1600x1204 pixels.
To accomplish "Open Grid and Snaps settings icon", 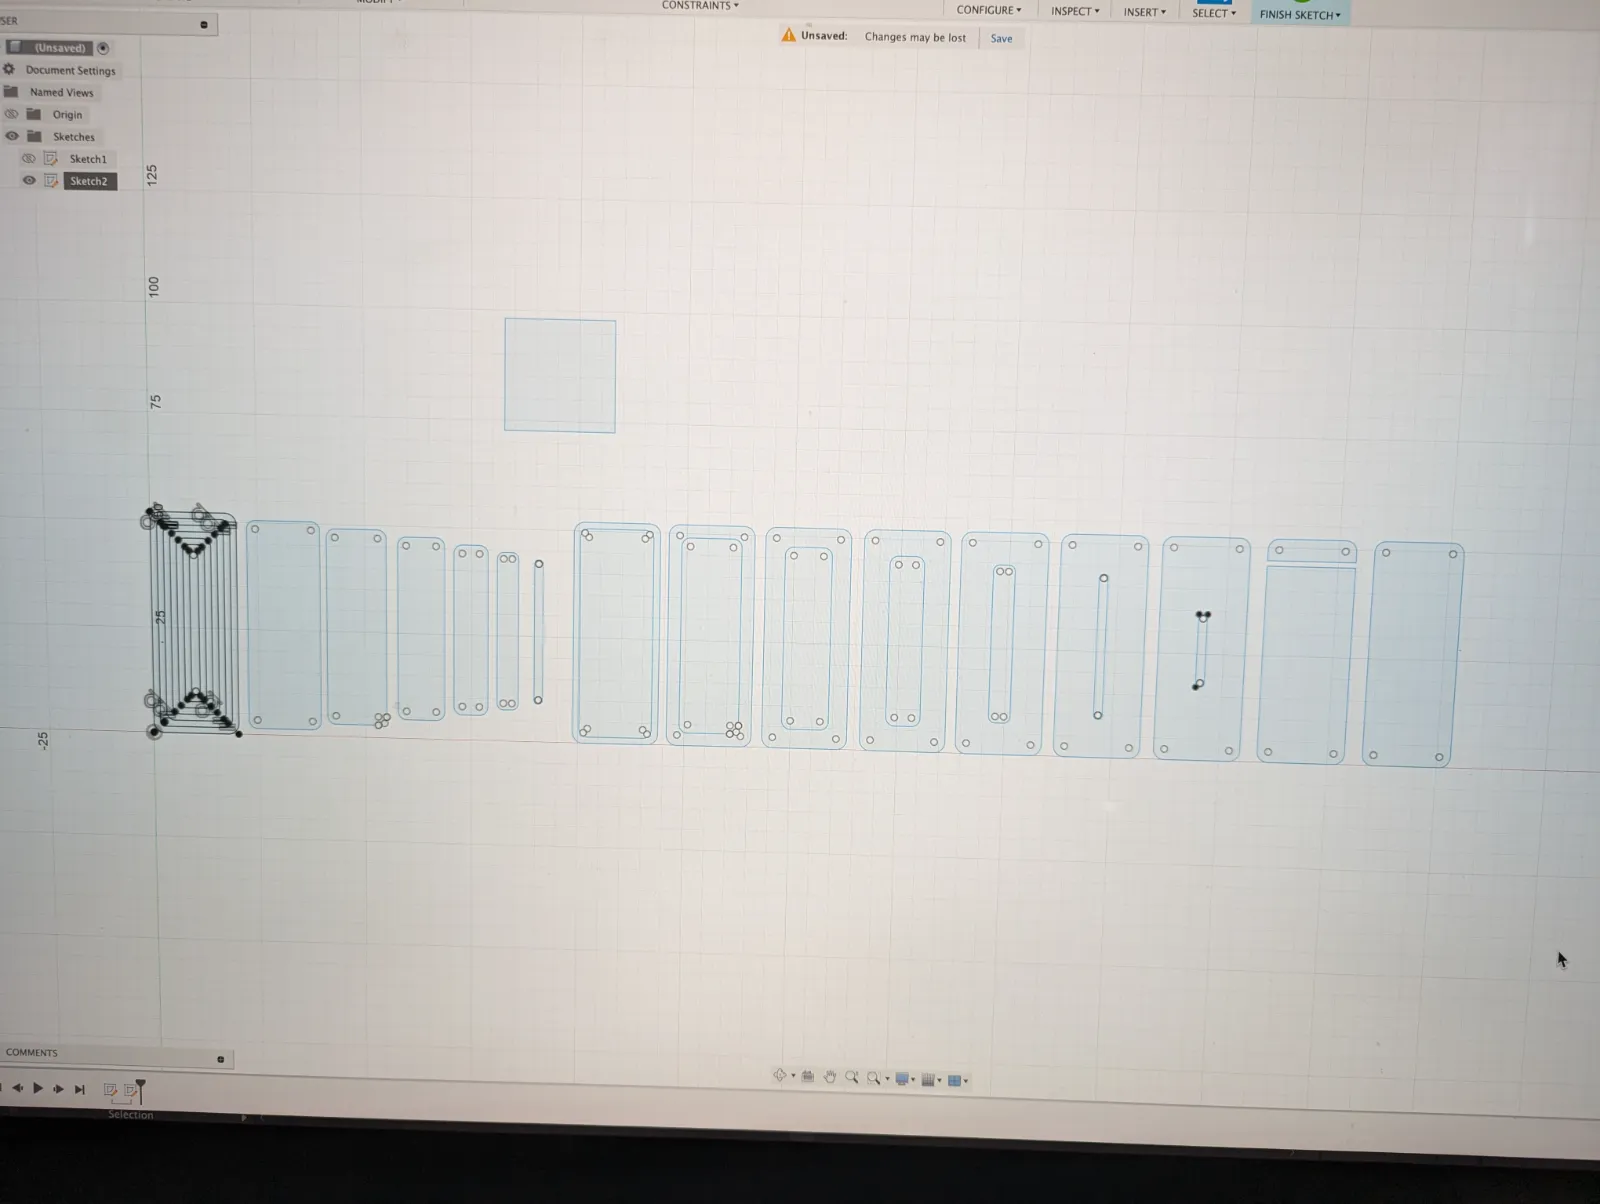I will (928, 1080).
